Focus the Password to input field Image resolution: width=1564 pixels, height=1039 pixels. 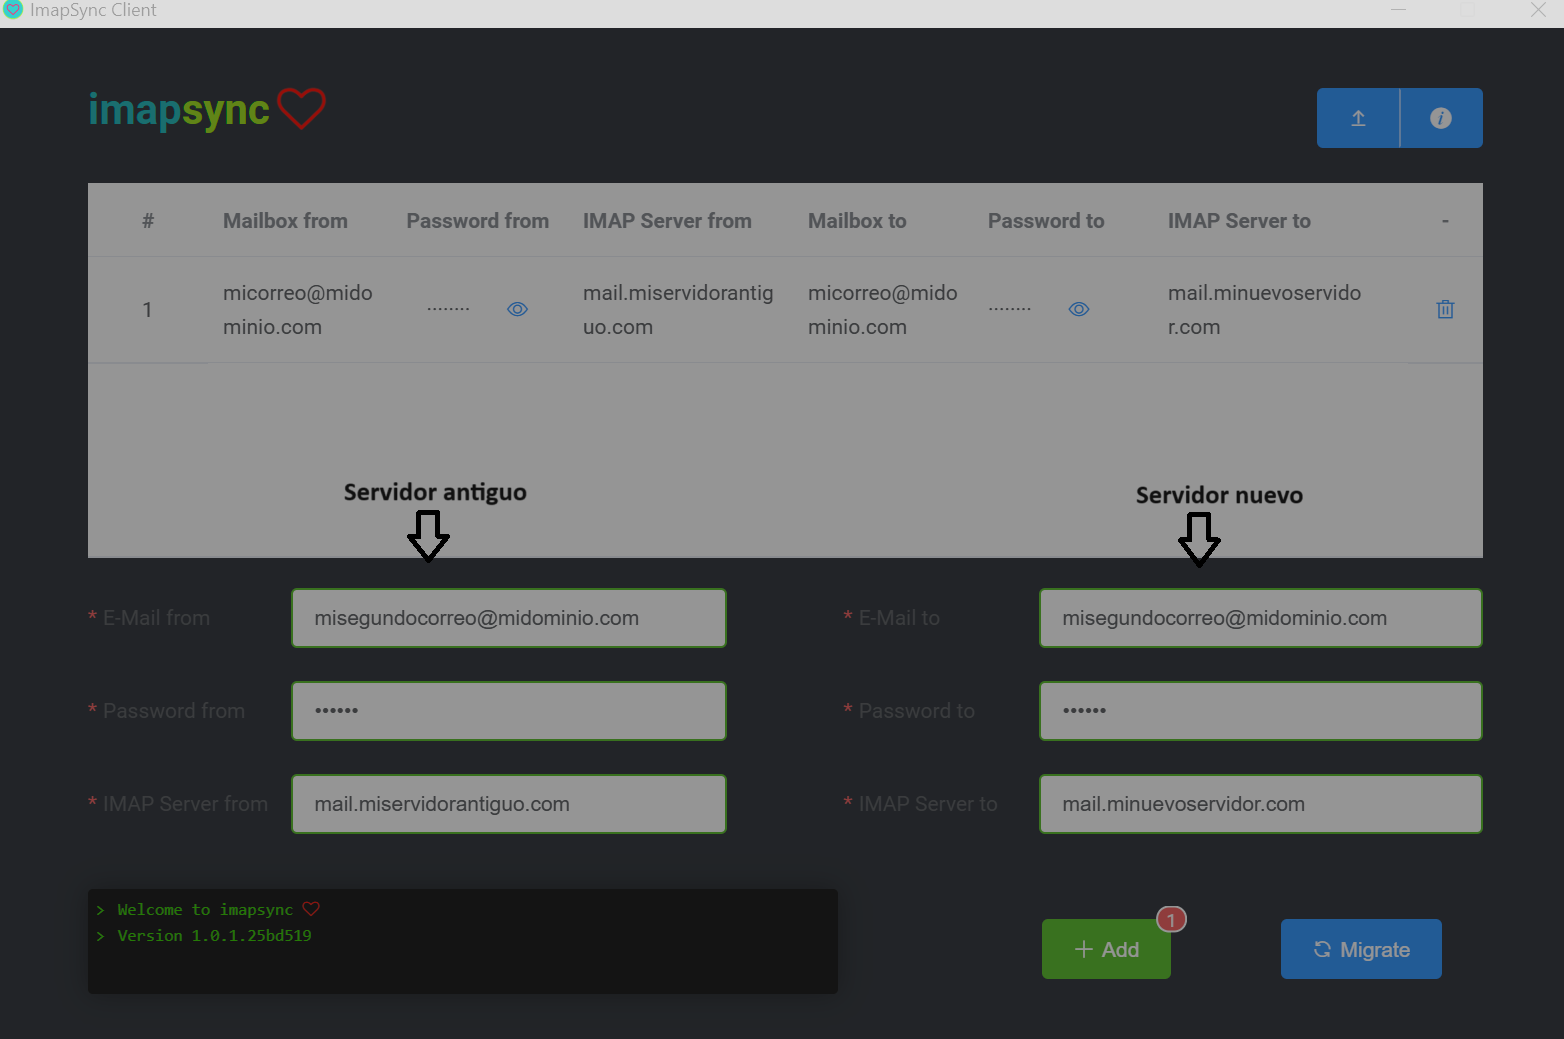click(1261, 711)
